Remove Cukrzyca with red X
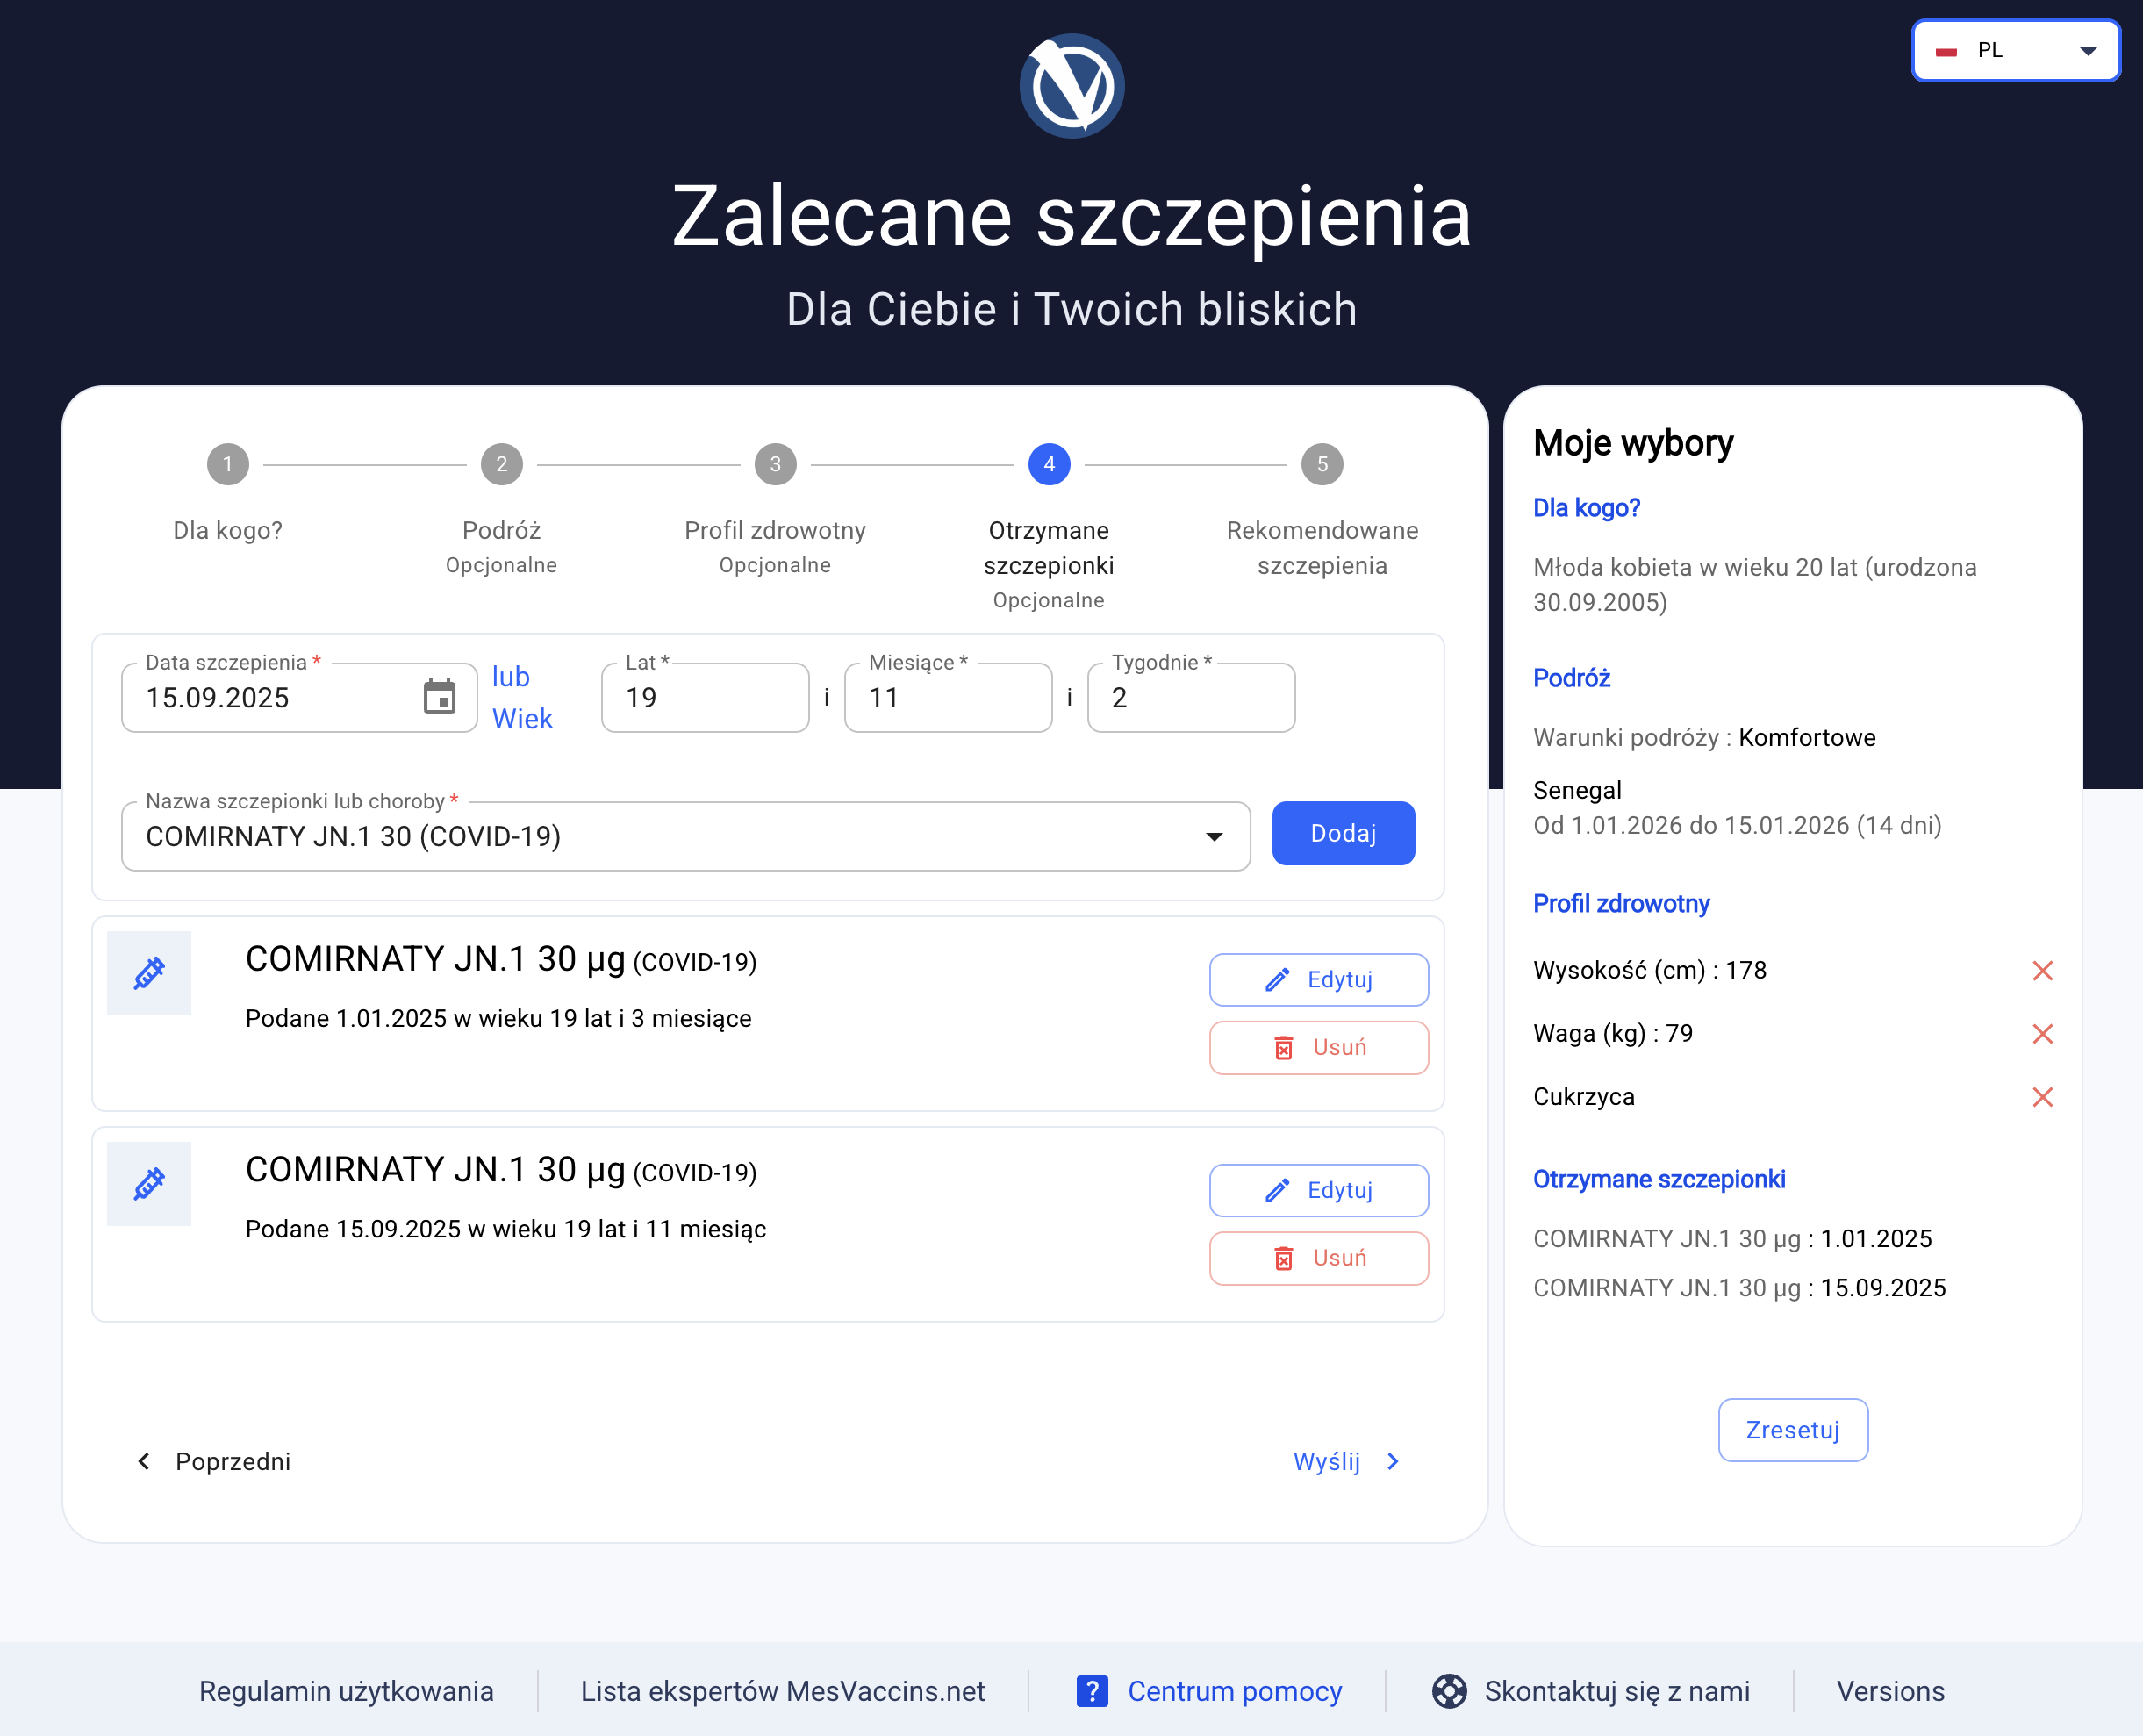The image size is (2143, 1736). click(2042, 1098)
